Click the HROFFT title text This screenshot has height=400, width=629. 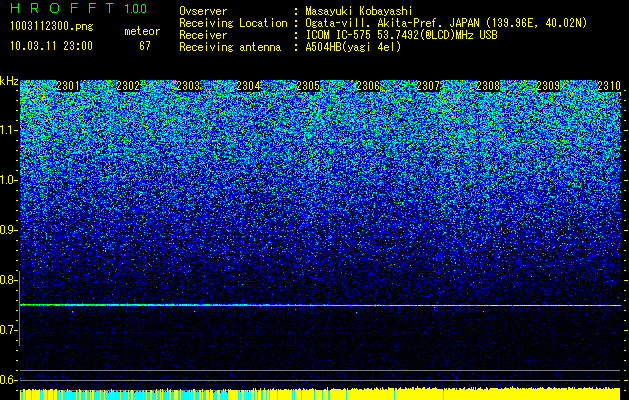point(62,8)
